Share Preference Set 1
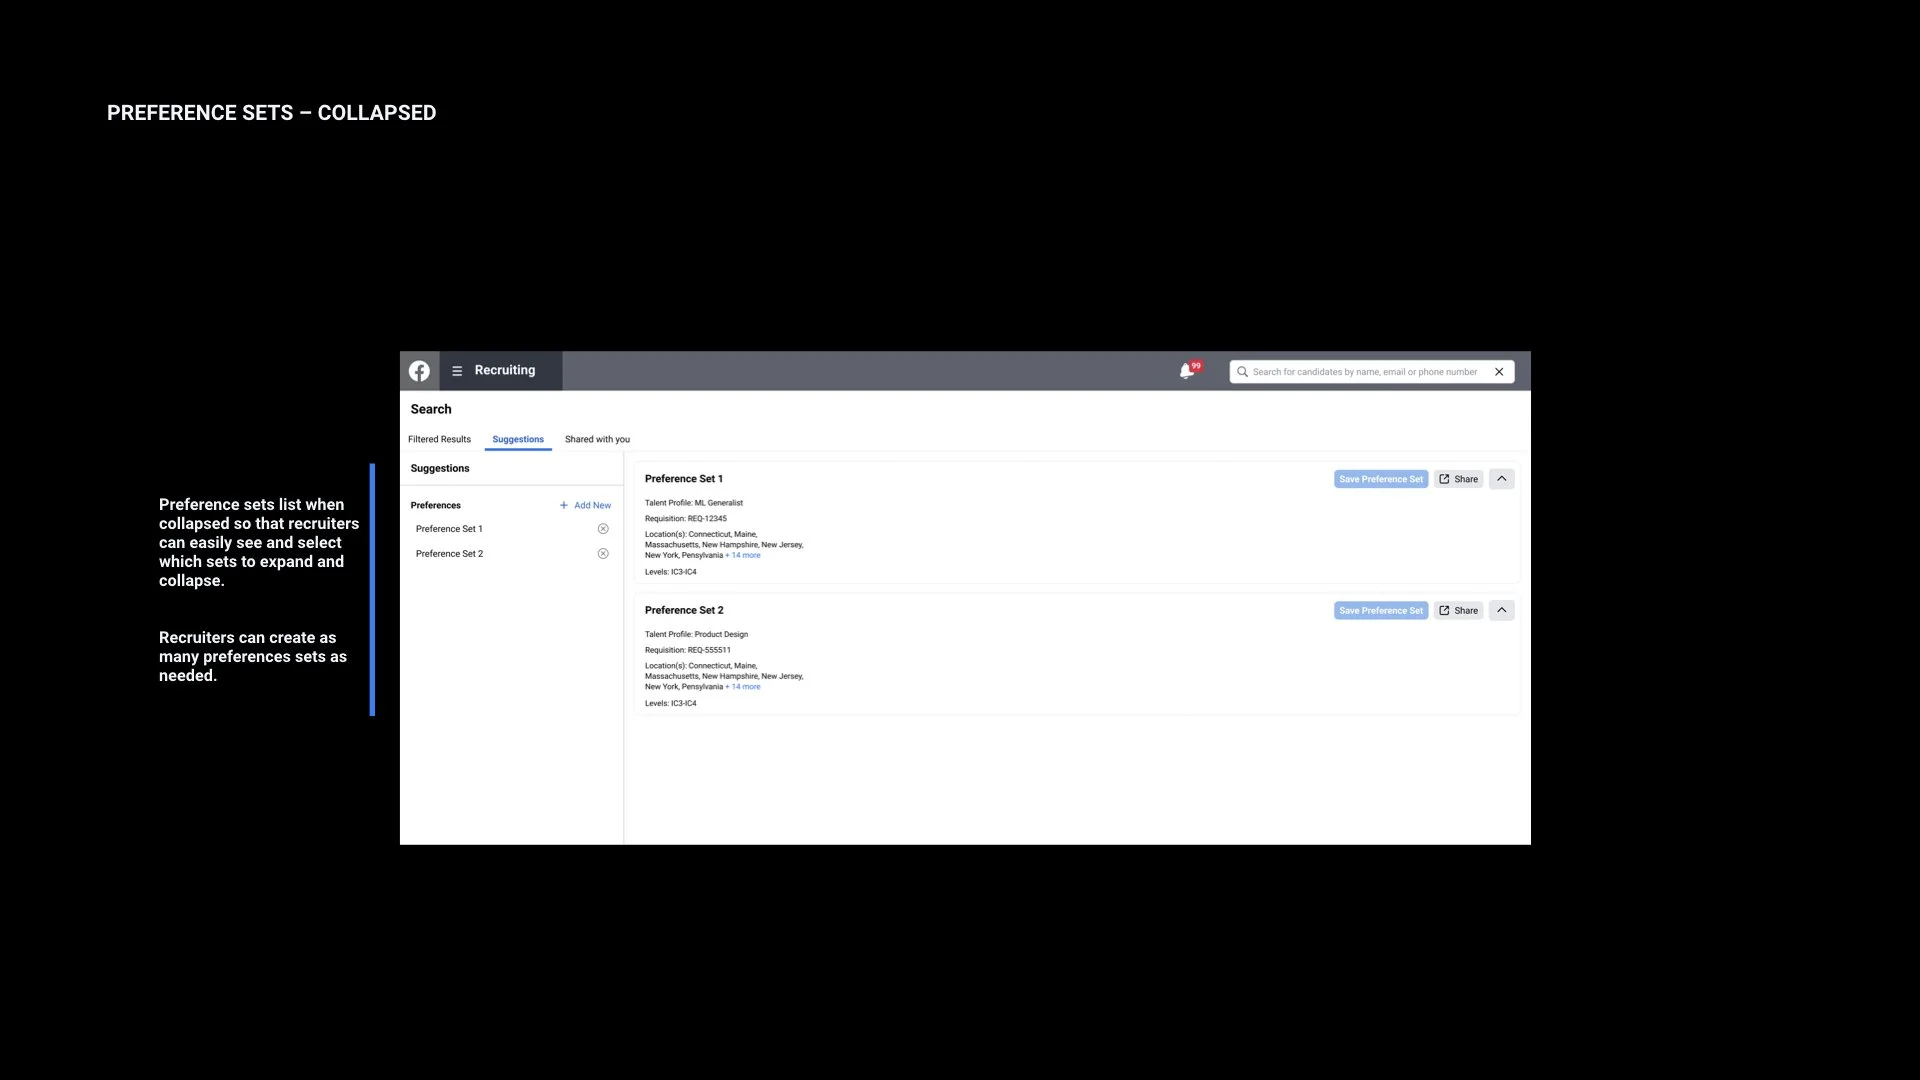 (1458, 479)
